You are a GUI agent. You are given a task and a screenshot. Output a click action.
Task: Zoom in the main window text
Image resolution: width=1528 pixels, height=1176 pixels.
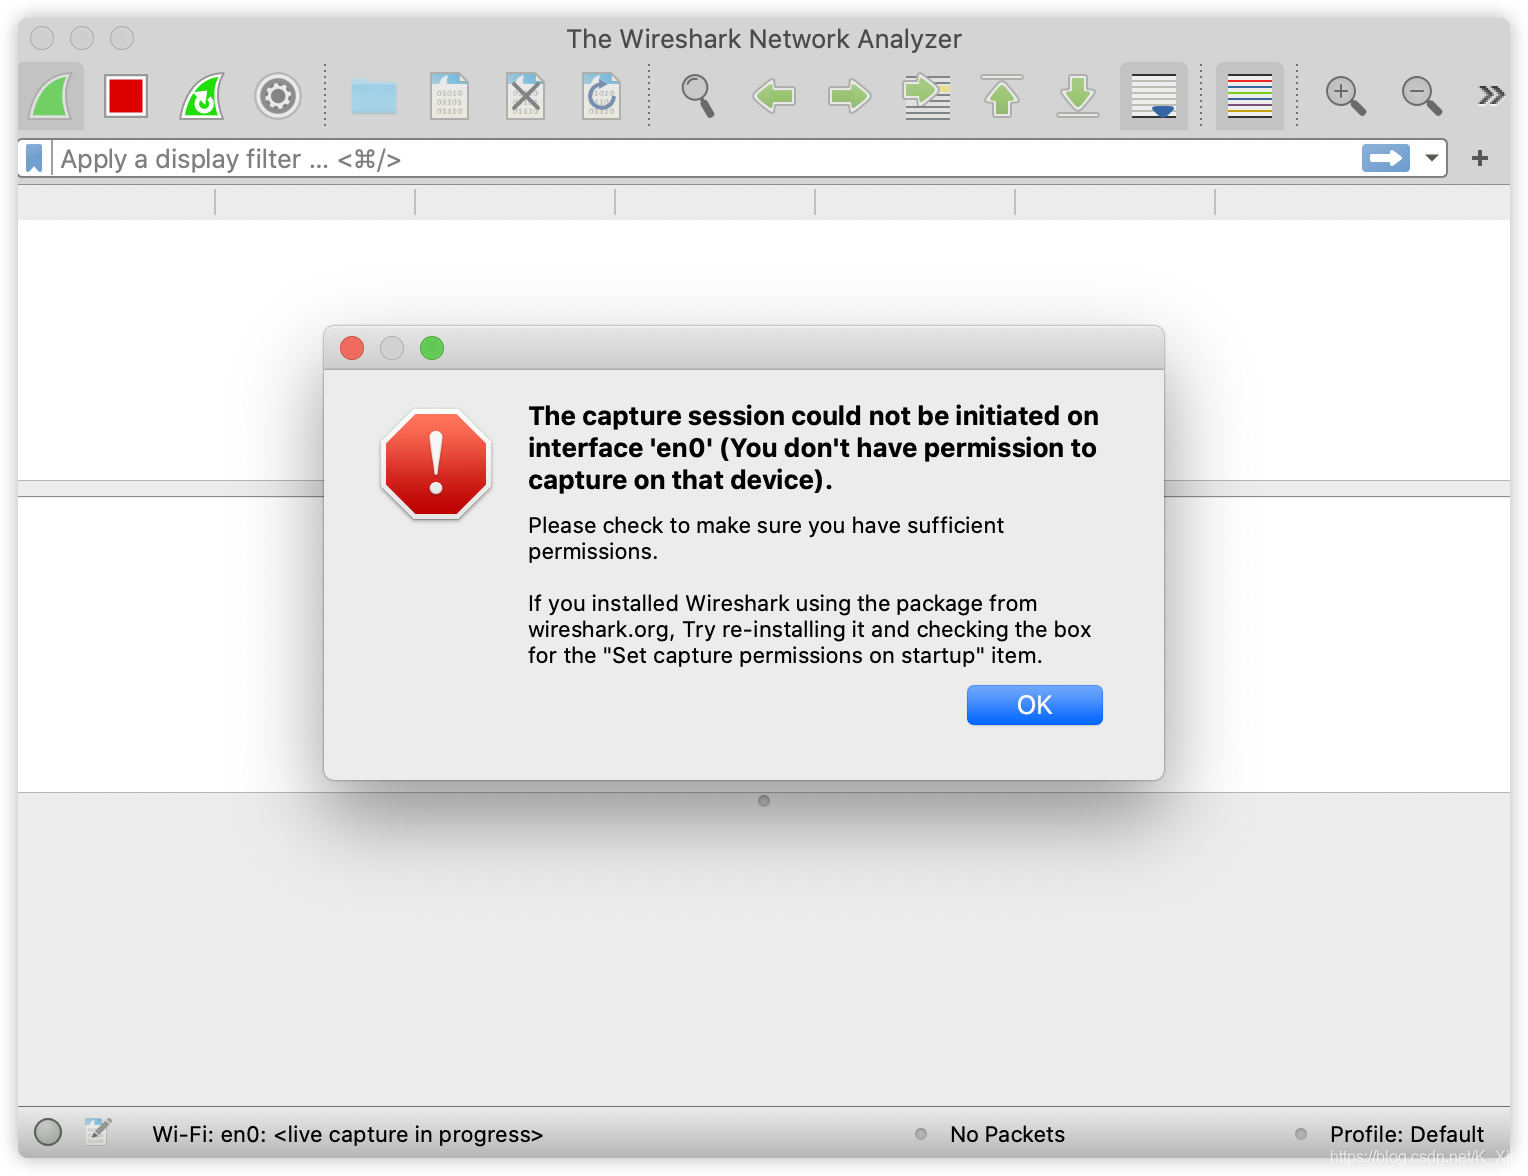[1345, 96]
